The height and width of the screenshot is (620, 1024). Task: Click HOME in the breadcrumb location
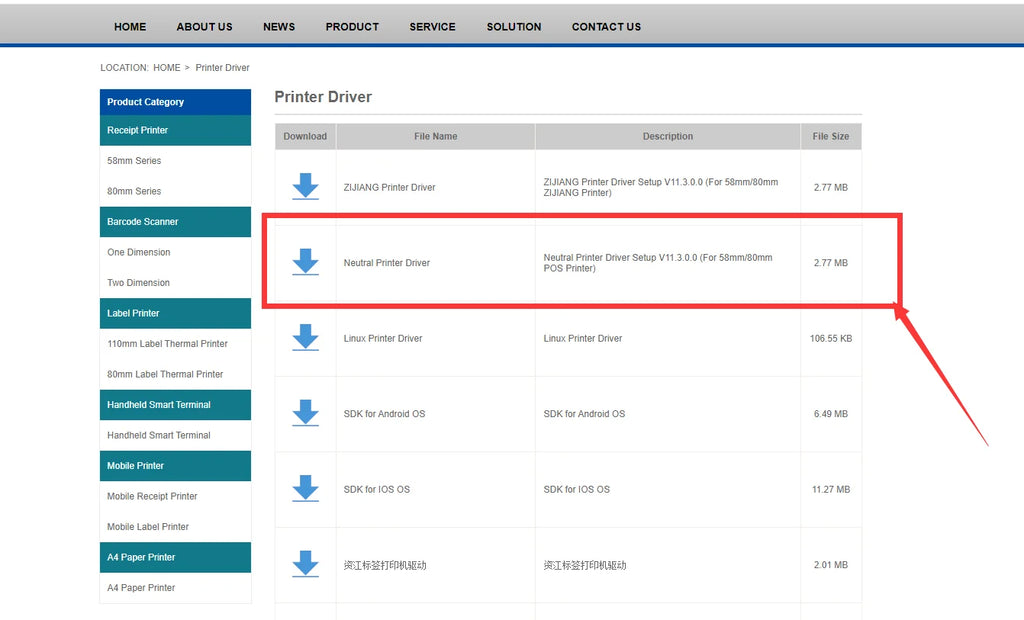point(167,68)
